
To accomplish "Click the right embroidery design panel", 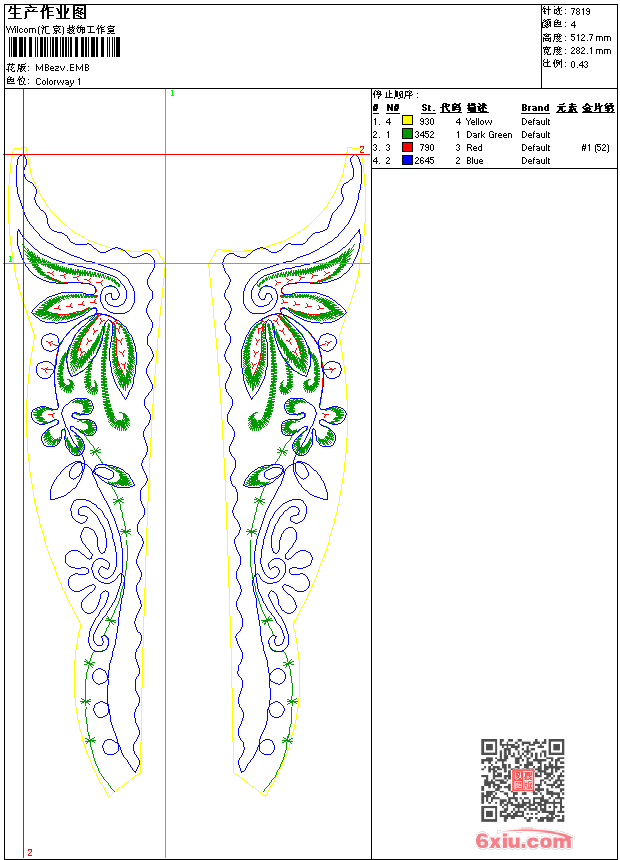I will pyautogui.click(x=287, y=471).
